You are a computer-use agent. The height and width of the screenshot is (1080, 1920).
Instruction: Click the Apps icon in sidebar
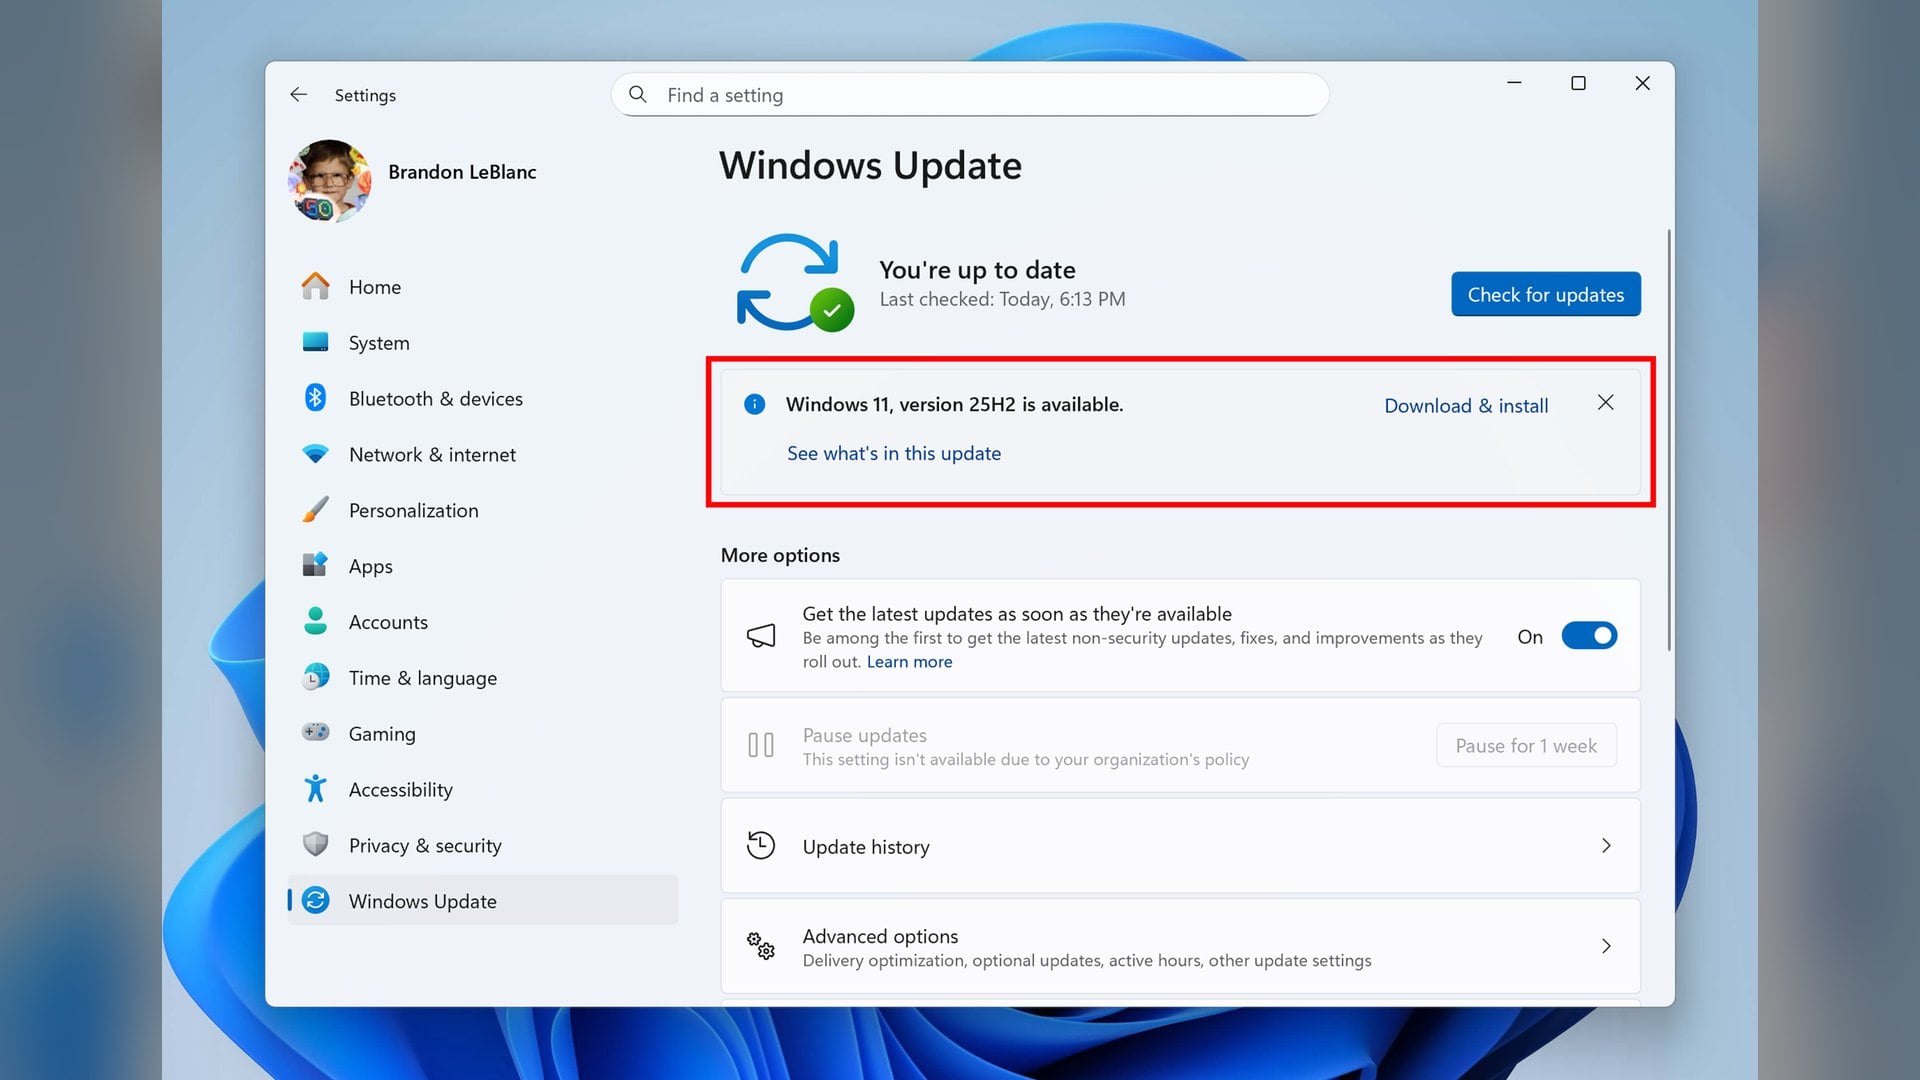pos(315,565)
